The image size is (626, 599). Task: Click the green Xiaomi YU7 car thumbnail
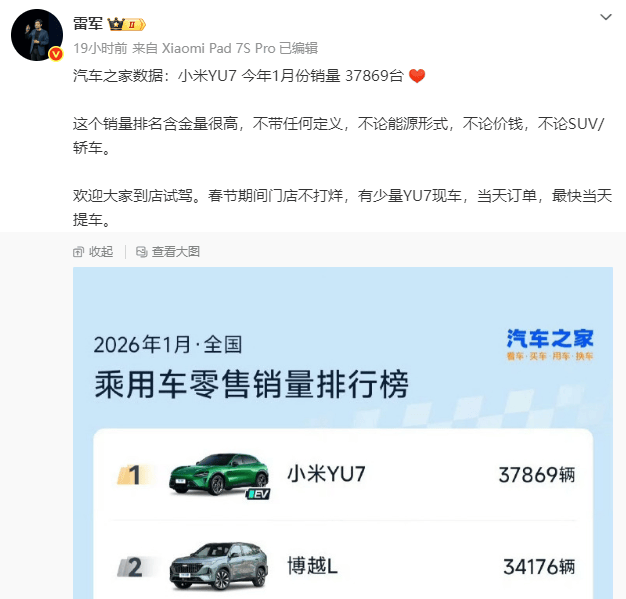pyautogui.click(x=219, y=474)
